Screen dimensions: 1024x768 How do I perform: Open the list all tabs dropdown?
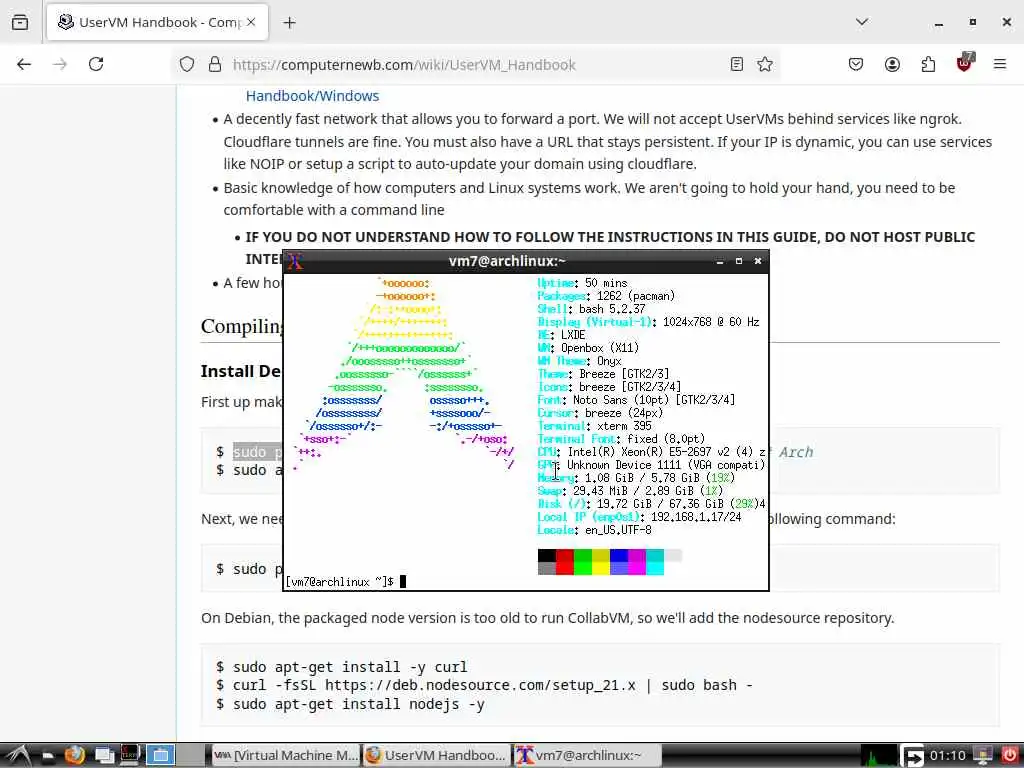pos(862,22)
